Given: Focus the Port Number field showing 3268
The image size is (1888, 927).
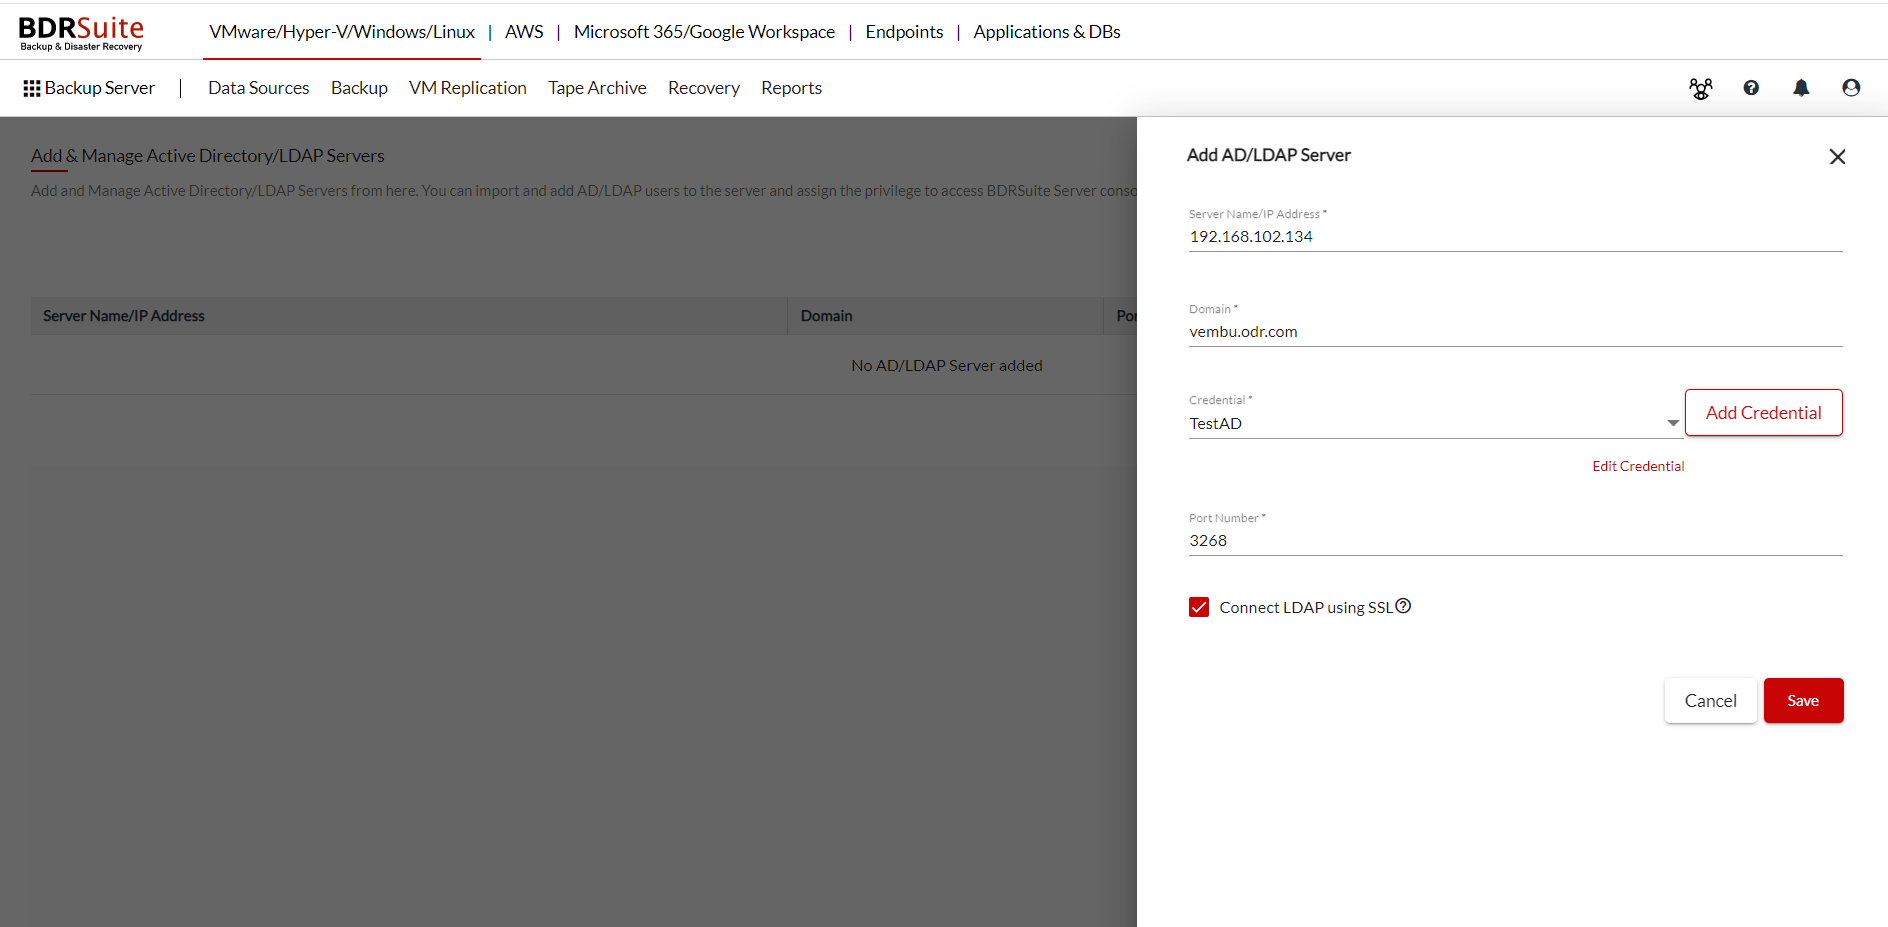Looking at the screenshot, I should point(1515,541).
